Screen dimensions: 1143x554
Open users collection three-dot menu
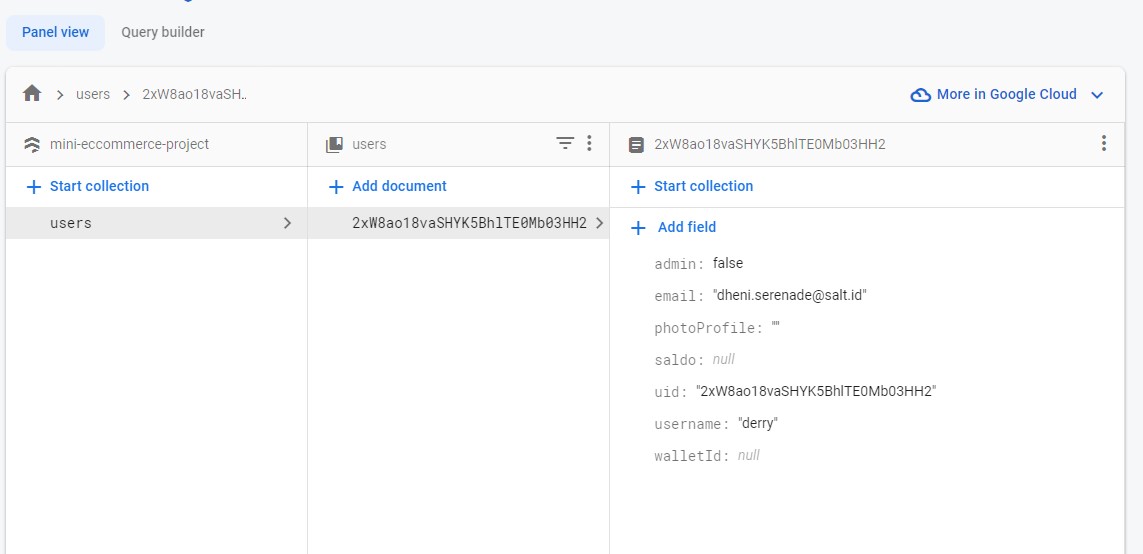(x=589, y=143)
